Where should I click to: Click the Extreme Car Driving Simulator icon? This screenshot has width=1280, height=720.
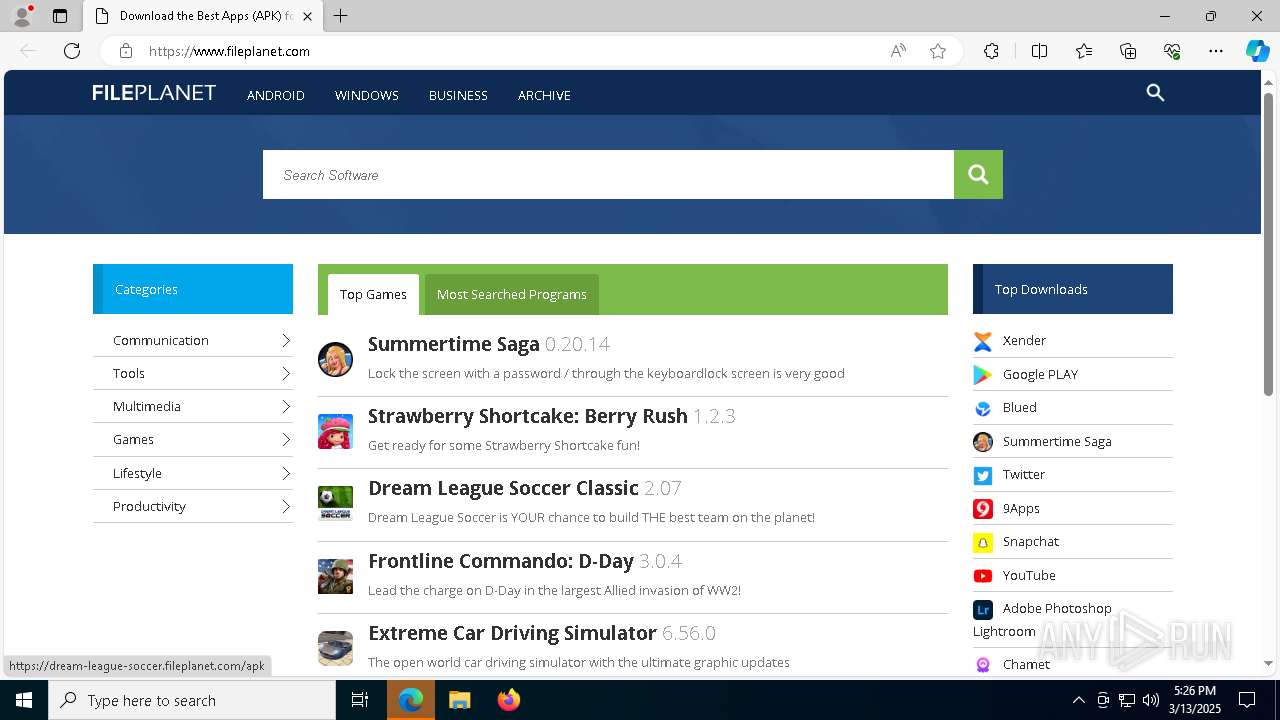pyautogui.click(x=335, y=648)
